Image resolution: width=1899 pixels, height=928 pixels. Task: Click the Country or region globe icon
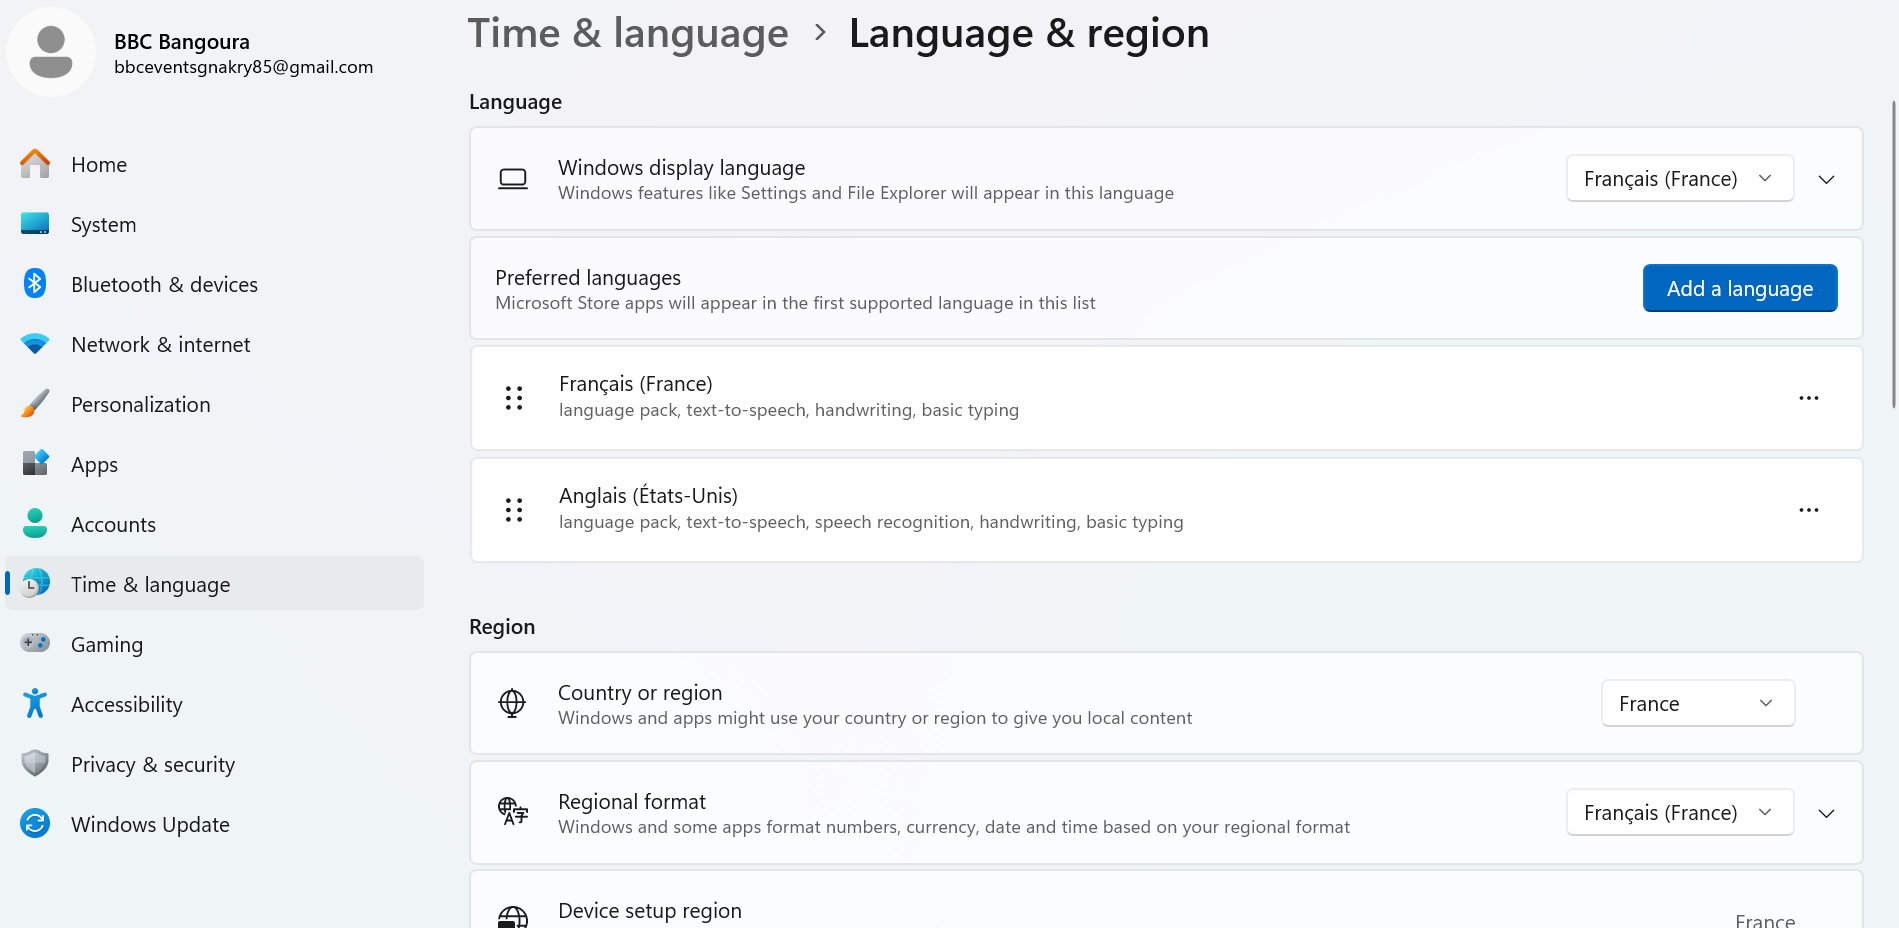pos(512,703)
